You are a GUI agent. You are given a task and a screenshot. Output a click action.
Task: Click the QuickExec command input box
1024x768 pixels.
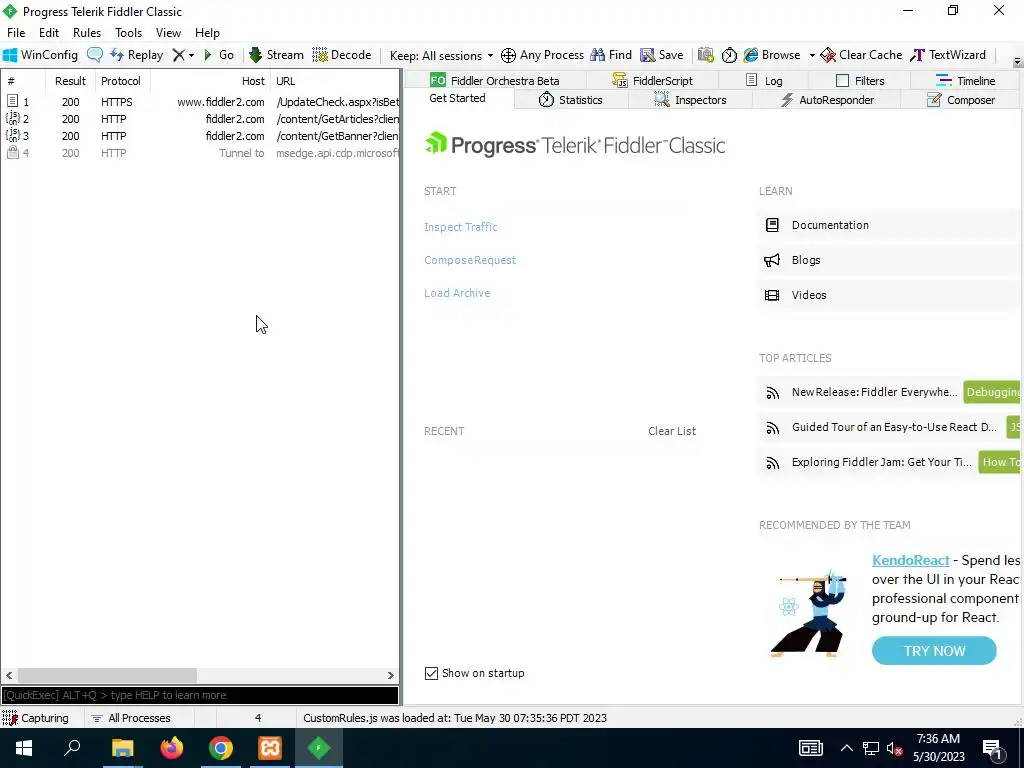200,695
